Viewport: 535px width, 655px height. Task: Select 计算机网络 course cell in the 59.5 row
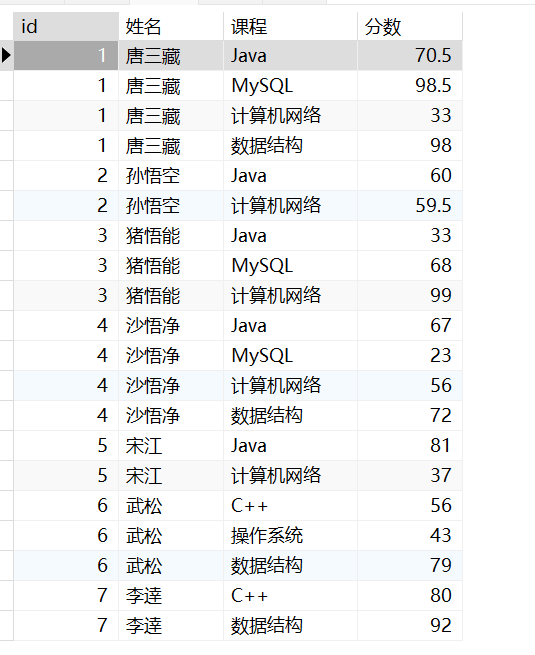click(x=291, y=206)
